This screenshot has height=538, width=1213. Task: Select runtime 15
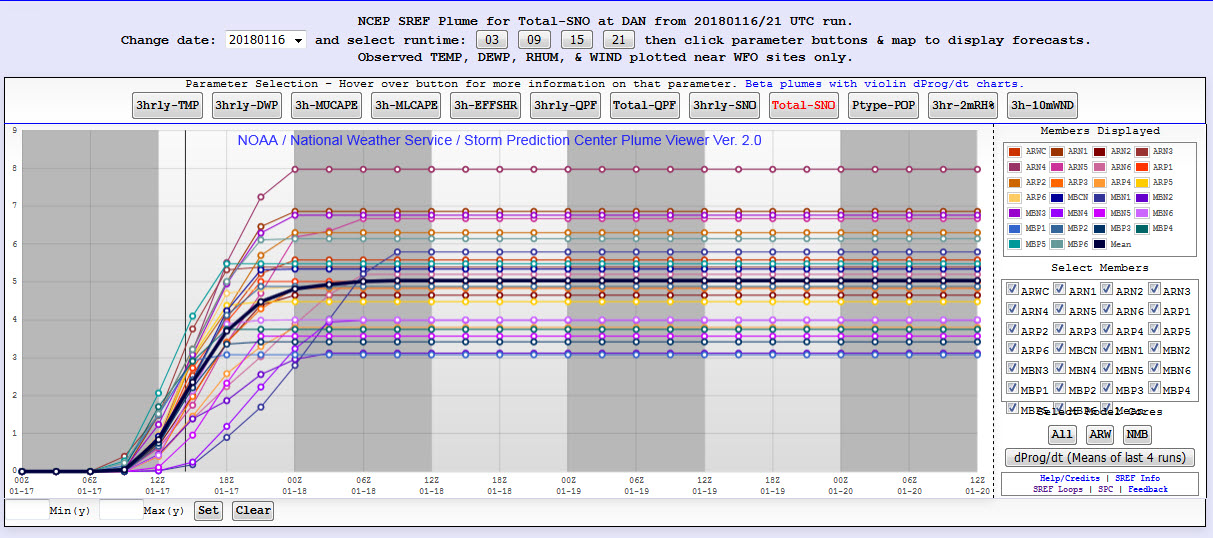(577, 40)
